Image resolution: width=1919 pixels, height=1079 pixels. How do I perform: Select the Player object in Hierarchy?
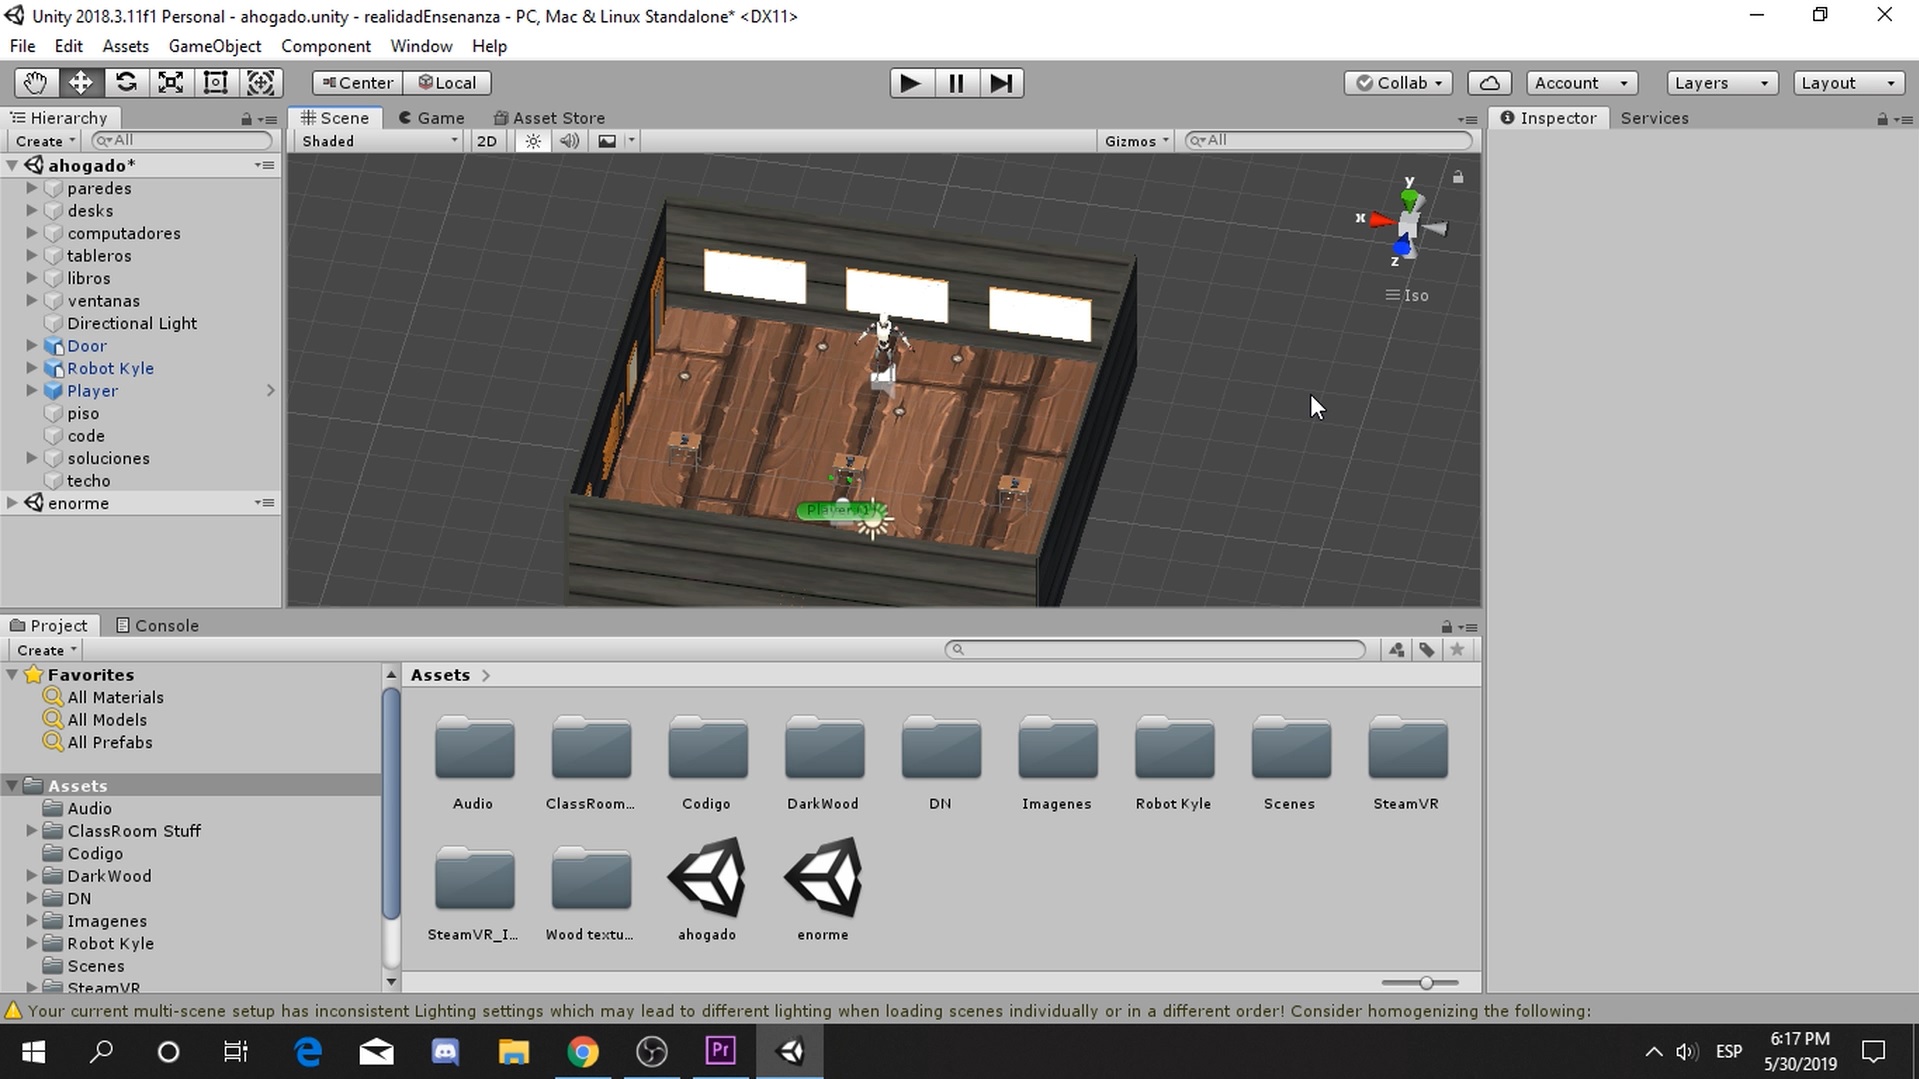point(92,391)
